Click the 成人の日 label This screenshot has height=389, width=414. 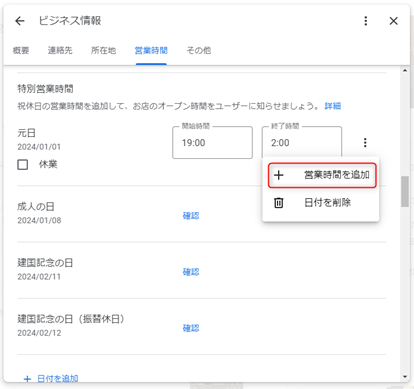(36, 207)
